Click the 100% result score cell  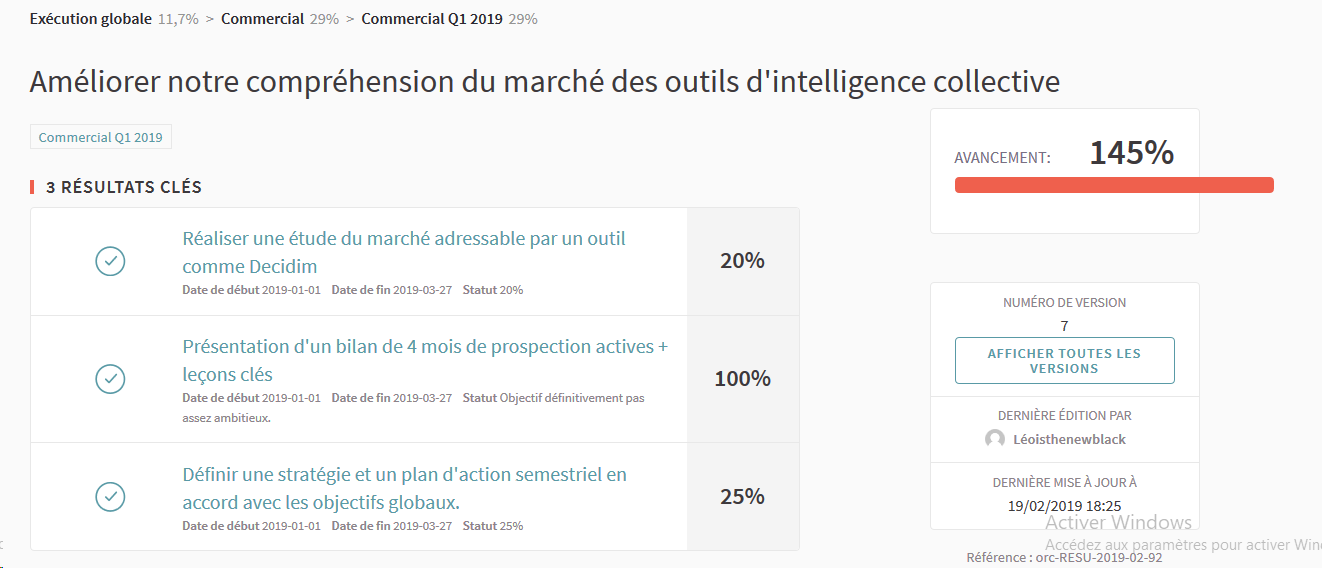(x=742, y=379)
